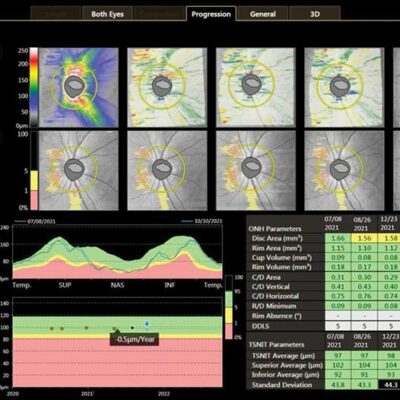Click the -0.5µm/Year rate tooltip

tap(134, 339)
